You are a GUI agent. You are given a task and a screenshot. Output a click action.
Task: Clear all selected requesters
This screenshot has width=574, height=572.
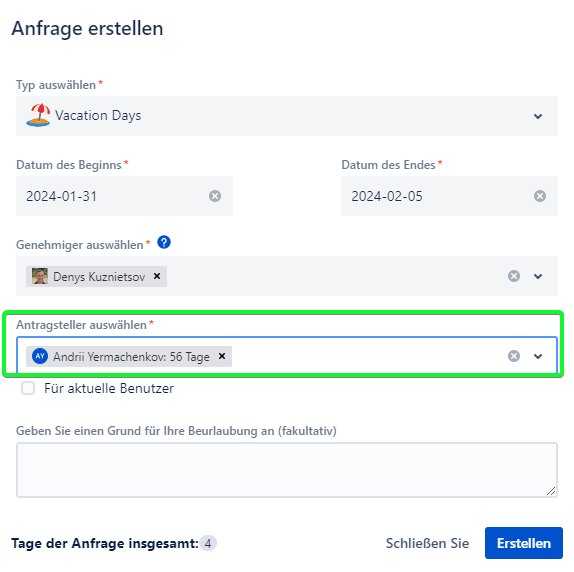(x=514, y=356)
